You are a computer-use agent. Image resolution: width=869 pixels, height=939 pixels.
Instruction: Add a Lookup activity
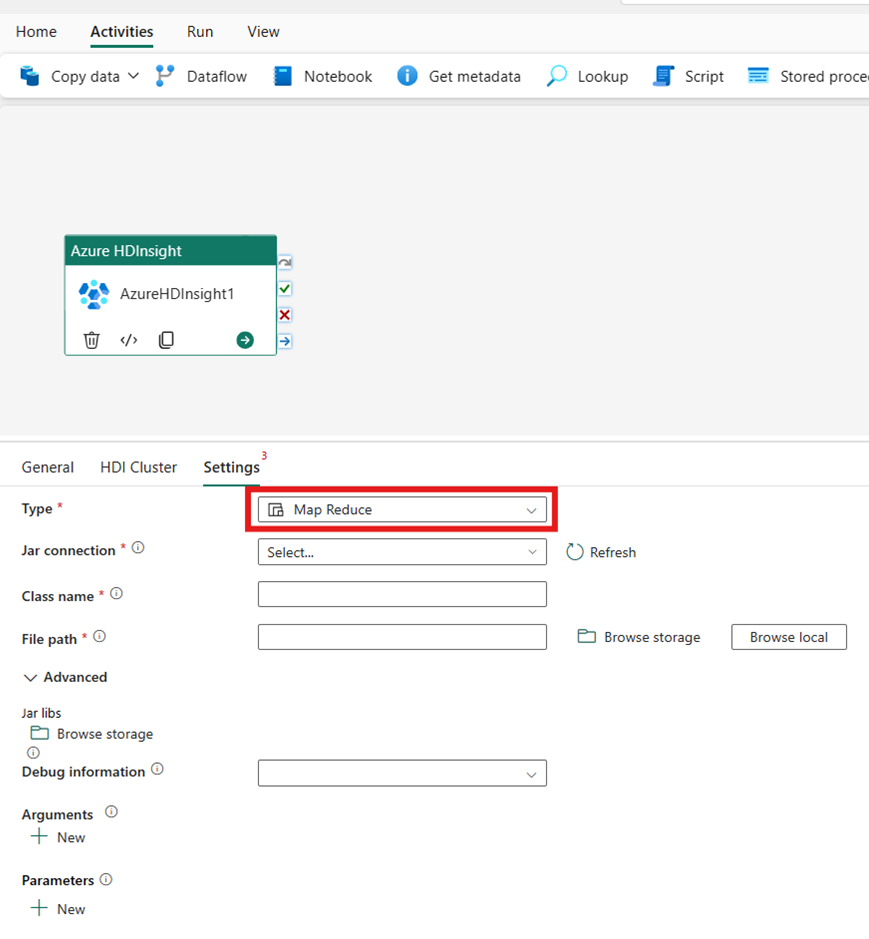[x=587, y=77]
